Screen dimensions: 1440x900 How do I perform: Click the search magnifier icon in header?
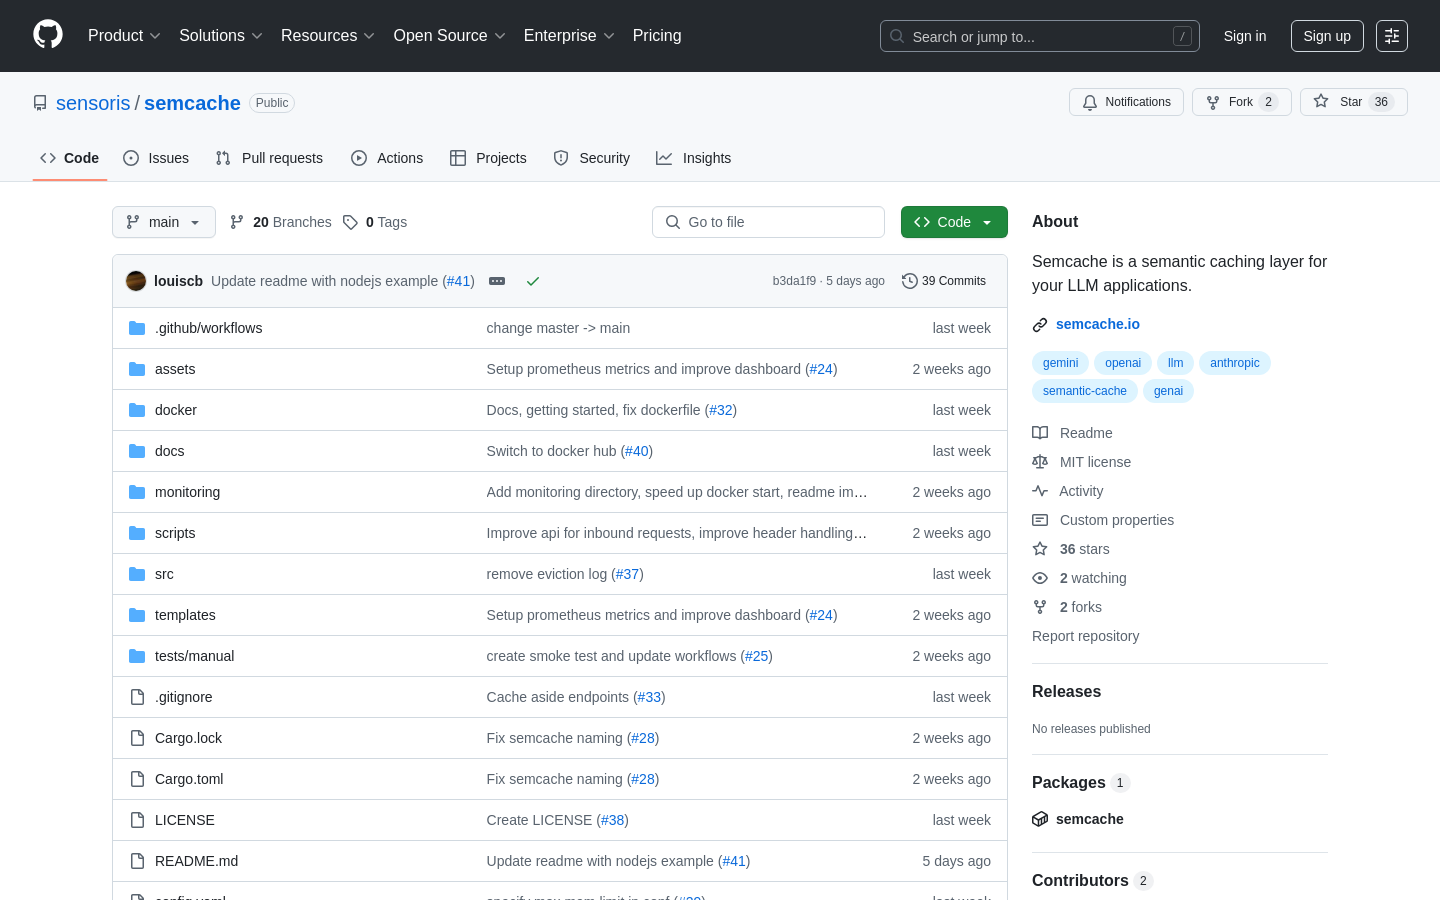897,36
